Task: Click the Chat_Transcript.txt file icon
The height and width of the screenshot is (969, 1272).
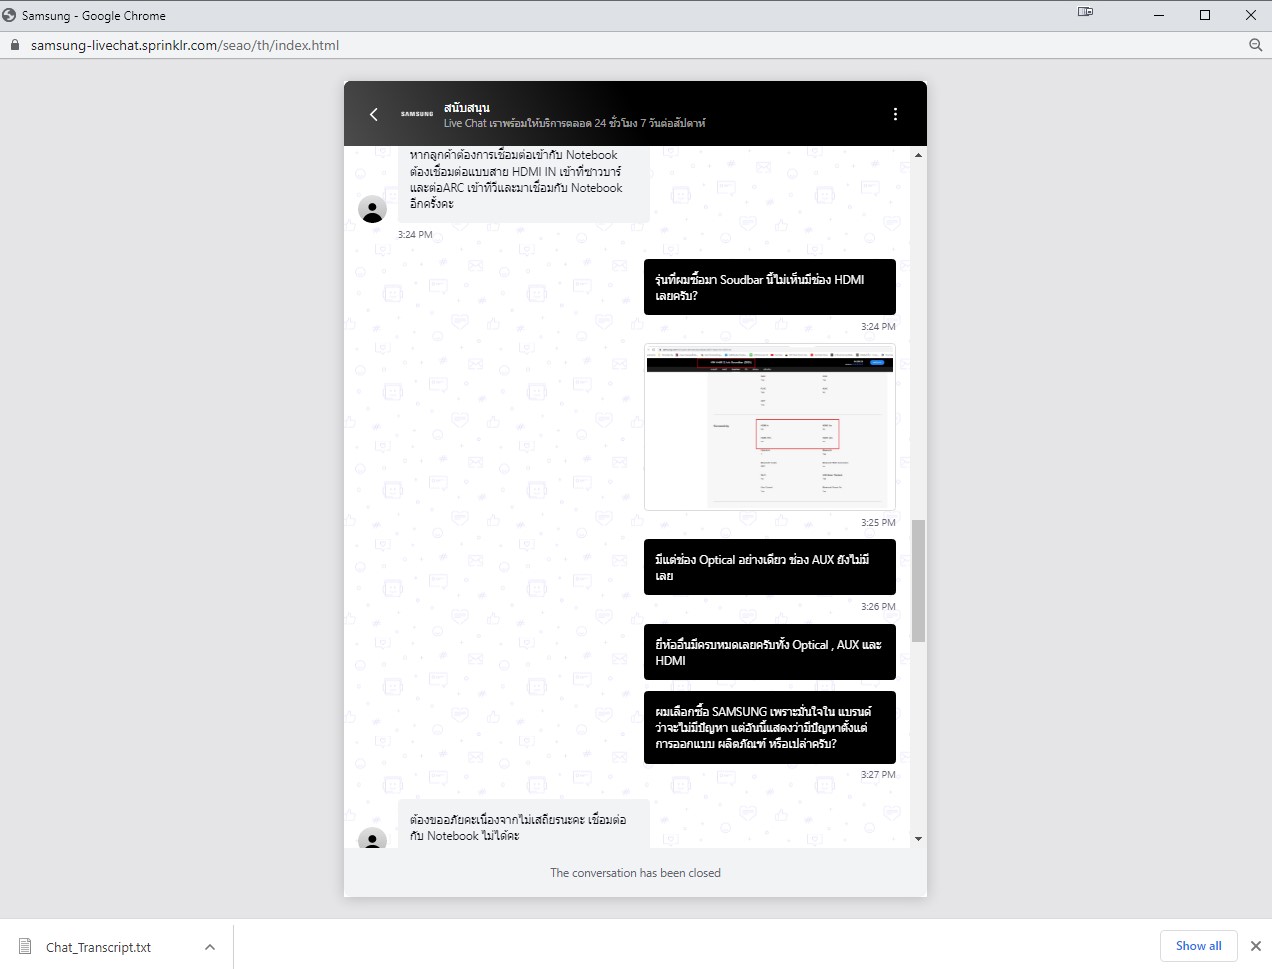Action: [25, 947]
